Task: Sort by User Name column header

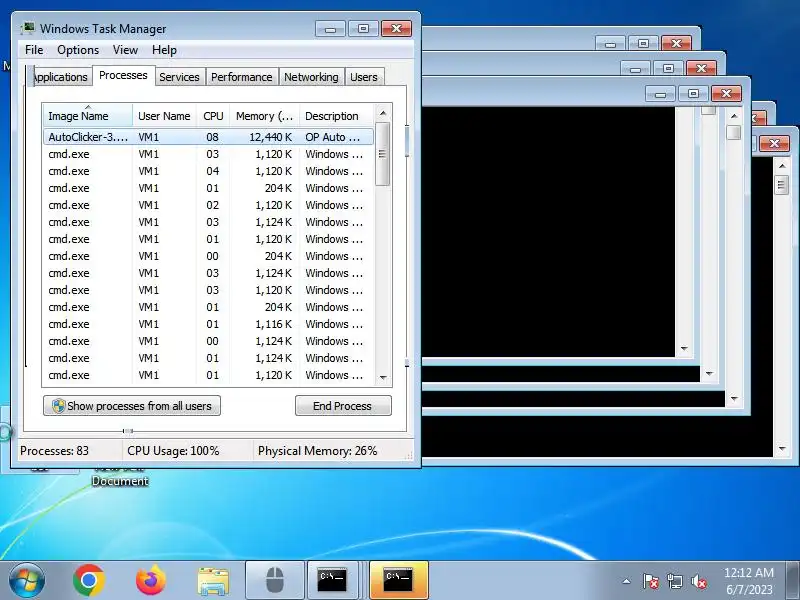Action: coord(164,116)
